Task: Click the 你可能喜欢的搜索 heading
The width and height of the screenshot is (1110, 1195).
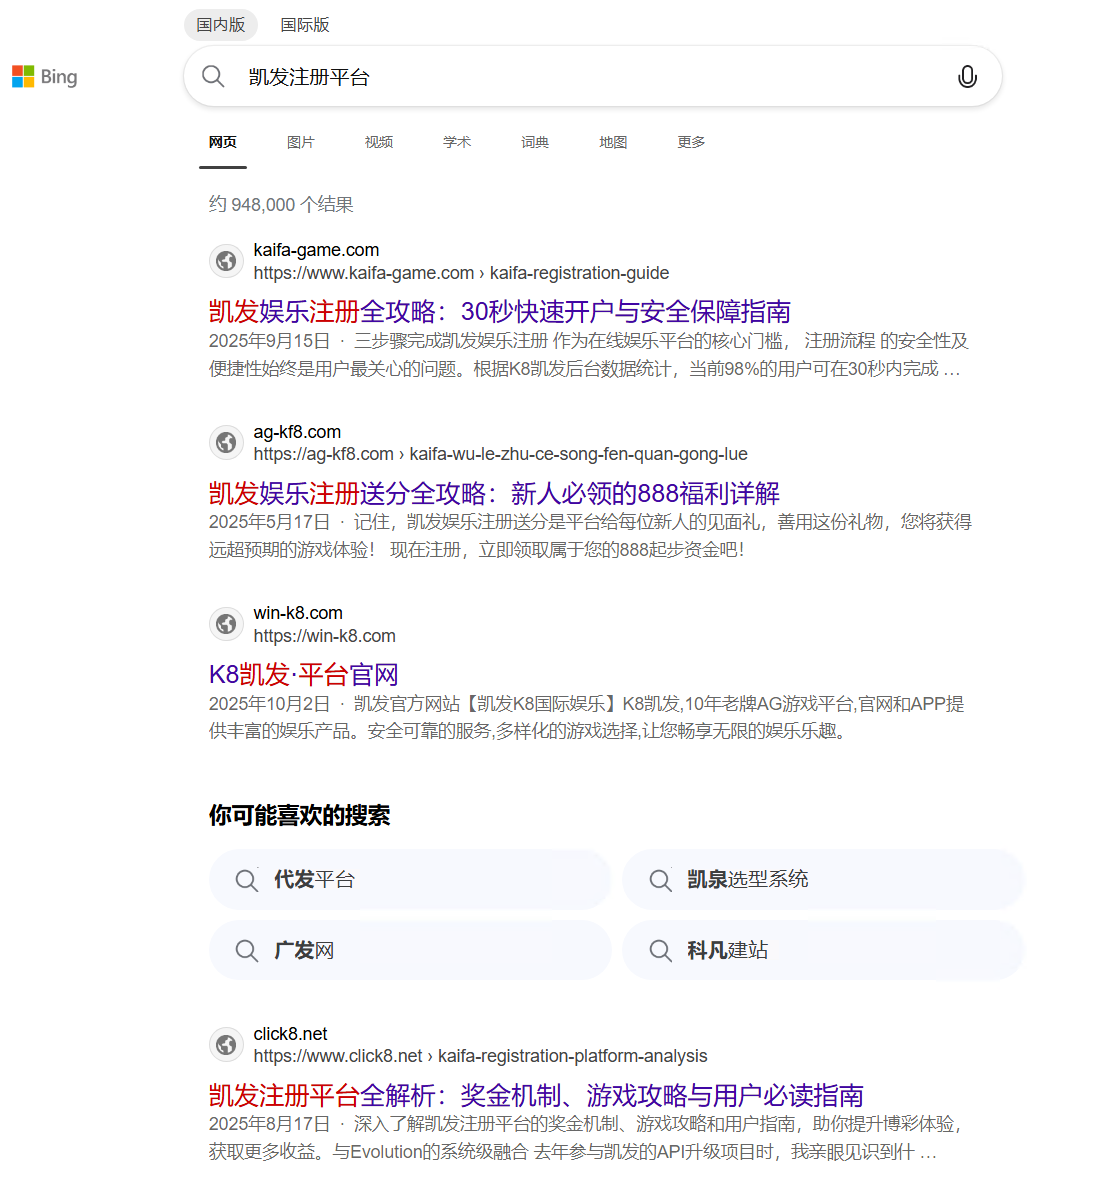Action: click(x=299, y=815)
